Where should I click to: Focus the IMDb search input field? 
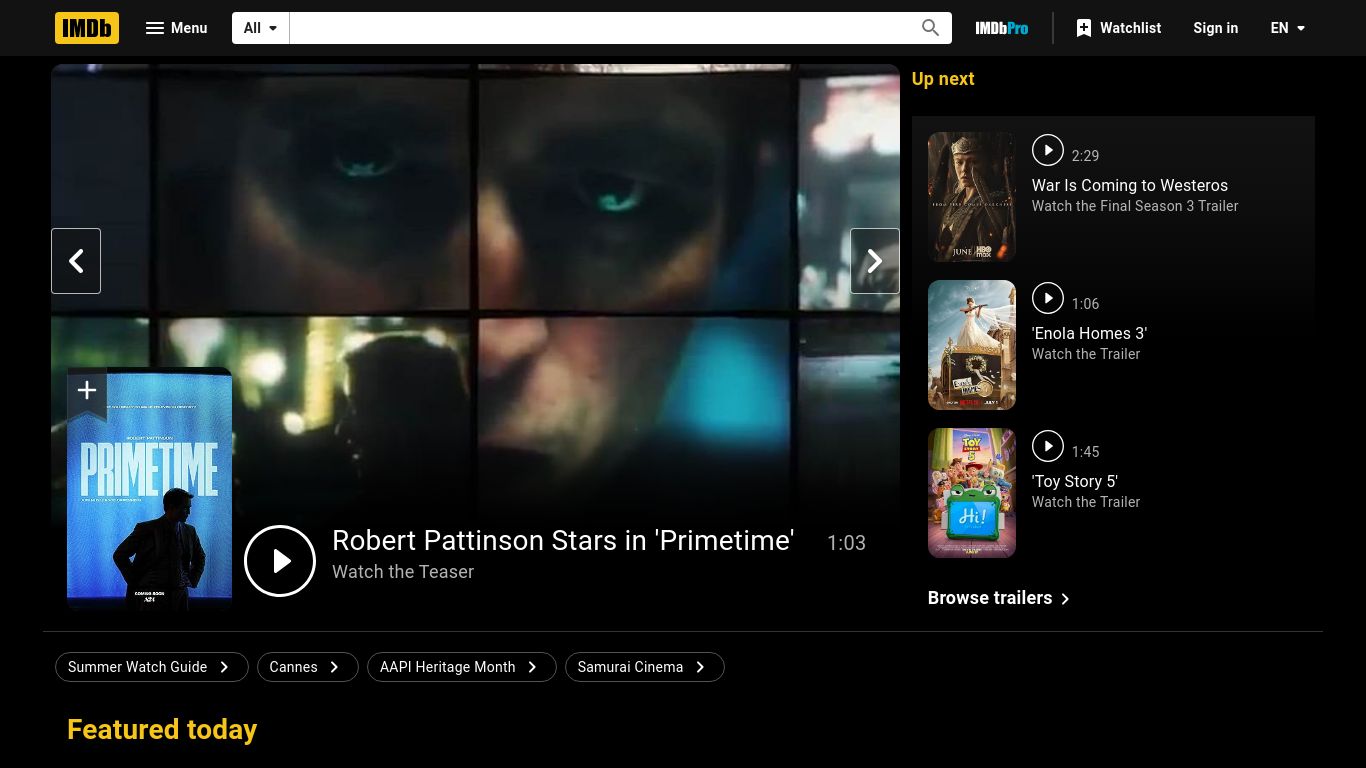[x=600, y=28]
